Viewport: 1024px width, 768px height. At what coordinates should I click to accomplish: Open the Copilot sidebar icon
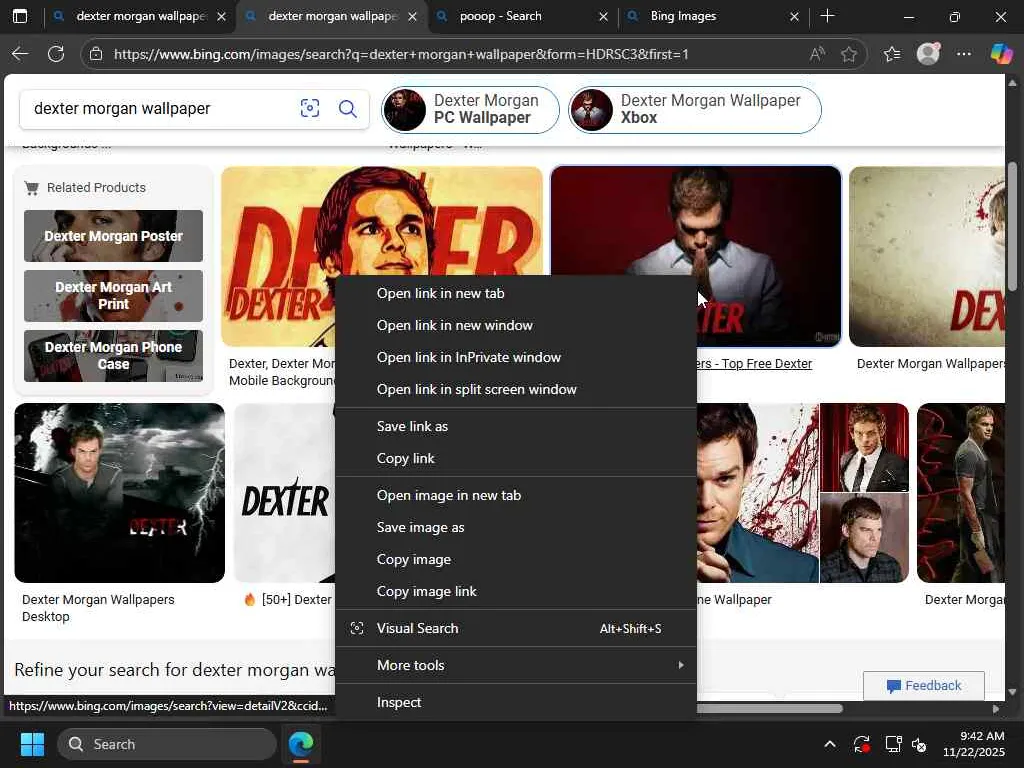(x=1001, y=54)
